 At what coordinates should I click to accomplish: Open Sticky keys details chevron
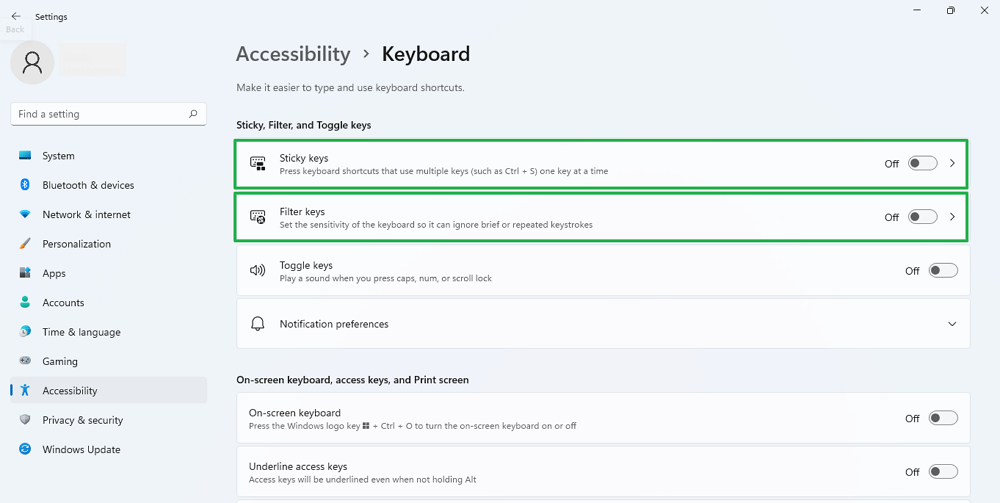click(952, 163)
